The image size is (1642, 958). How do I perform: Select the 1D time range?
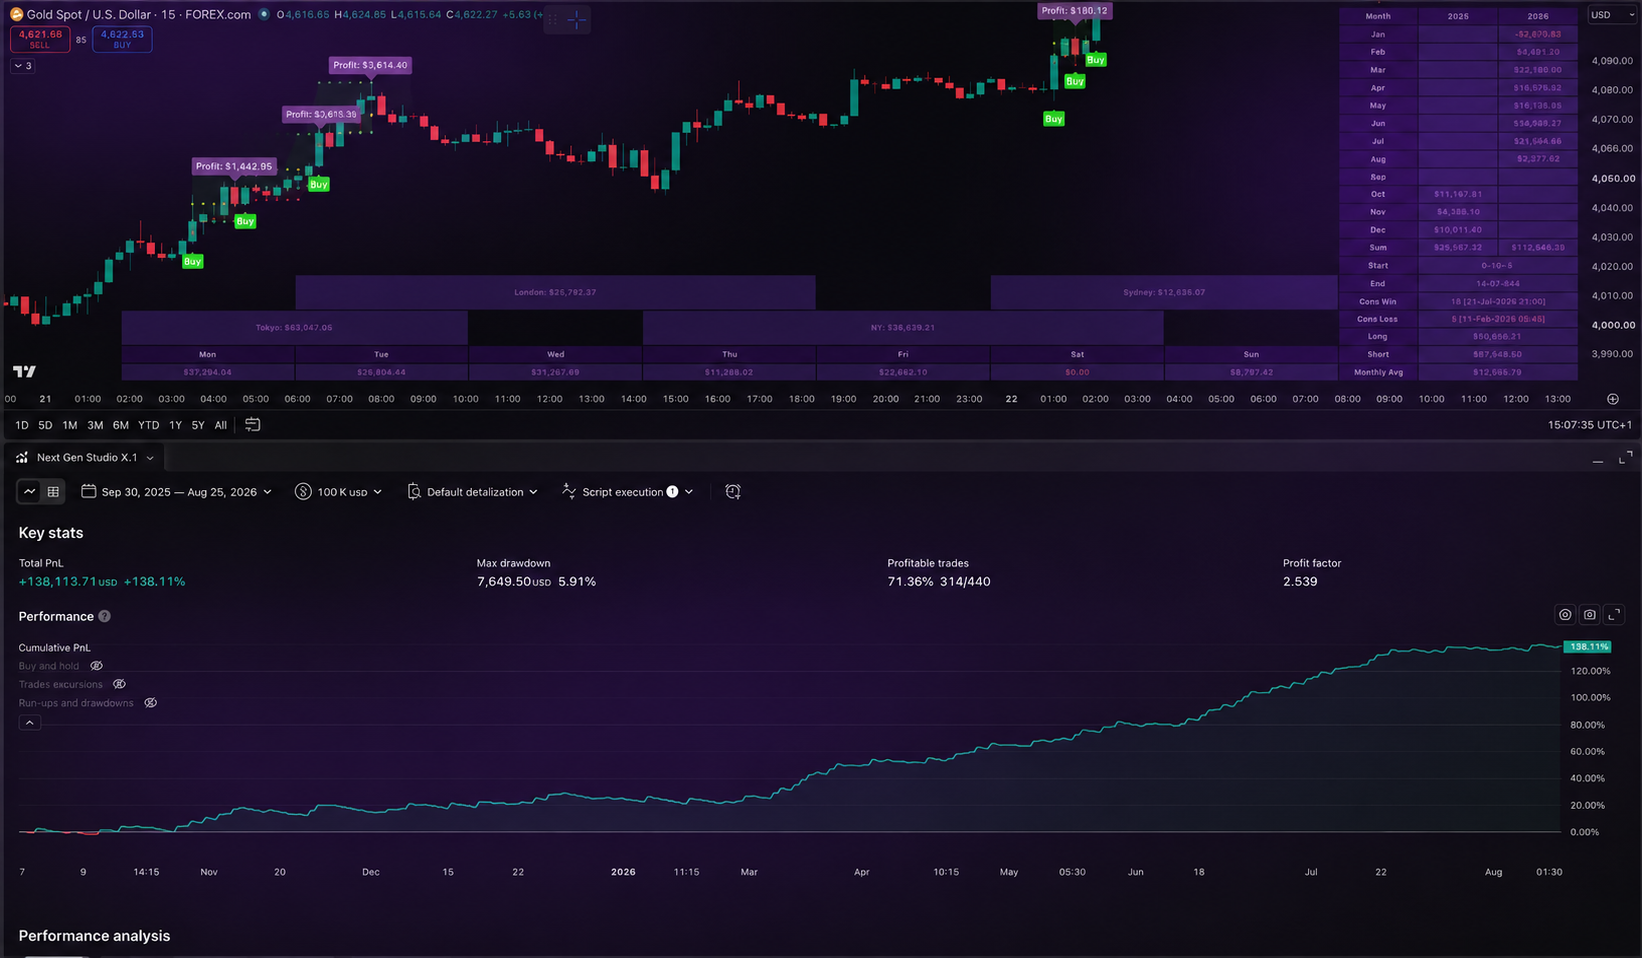click(22, 425)
